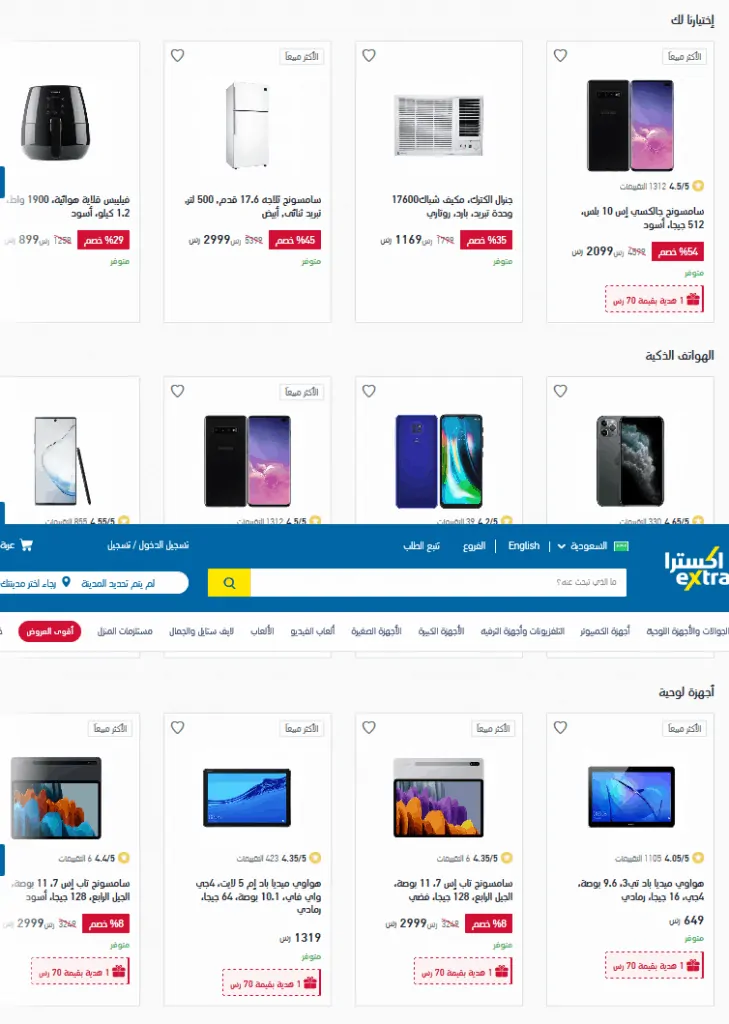Click the Saudi flag icon
The height and width of the screenshot is (1024, 729).
(621, 546)
